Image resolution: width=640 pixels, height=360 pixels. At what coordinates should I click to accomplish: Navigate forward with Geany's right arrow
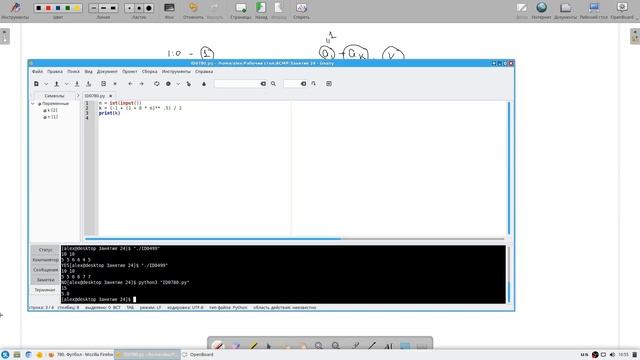142,84
